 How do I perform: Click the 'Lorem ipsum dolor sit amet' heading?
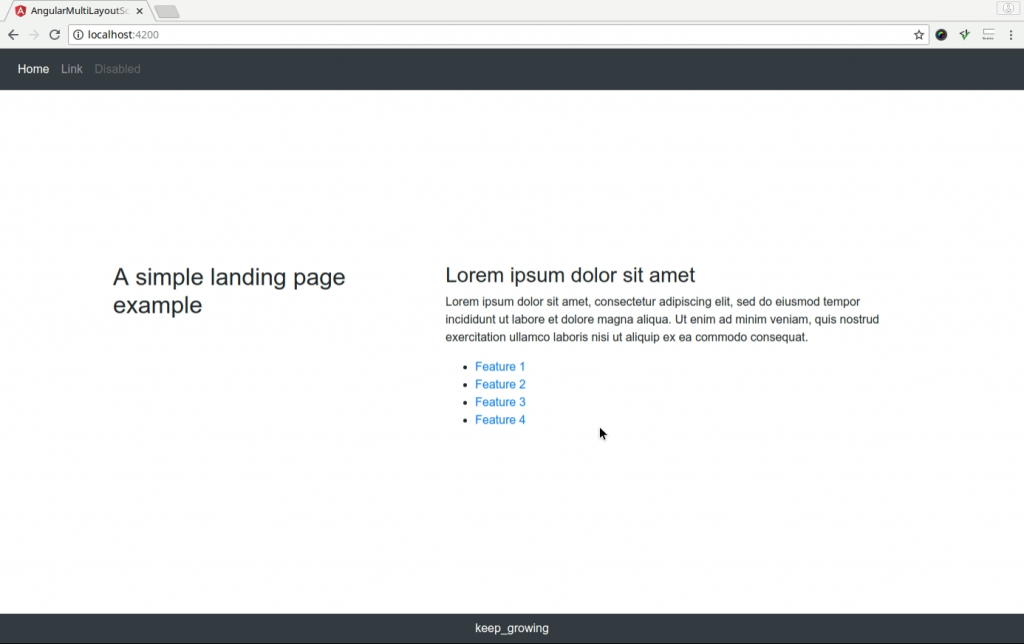570,275
